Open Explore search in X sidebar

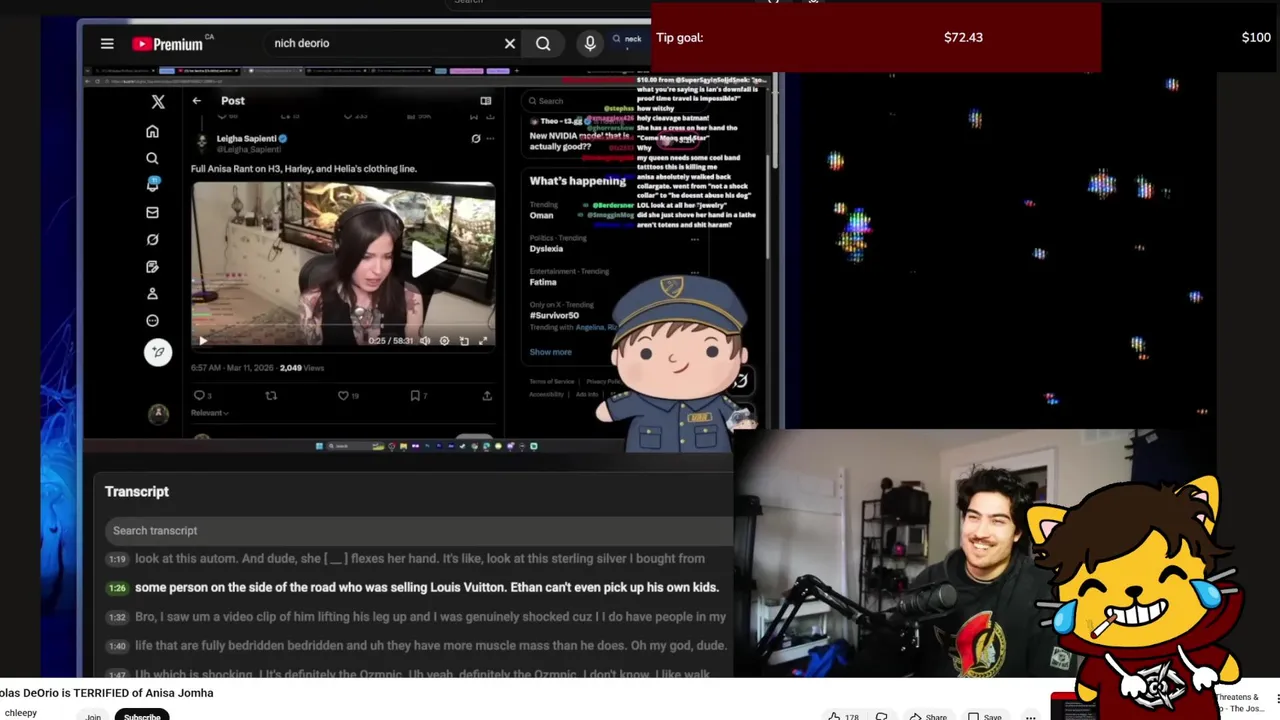pyautogui.click(x=152, y=158)
